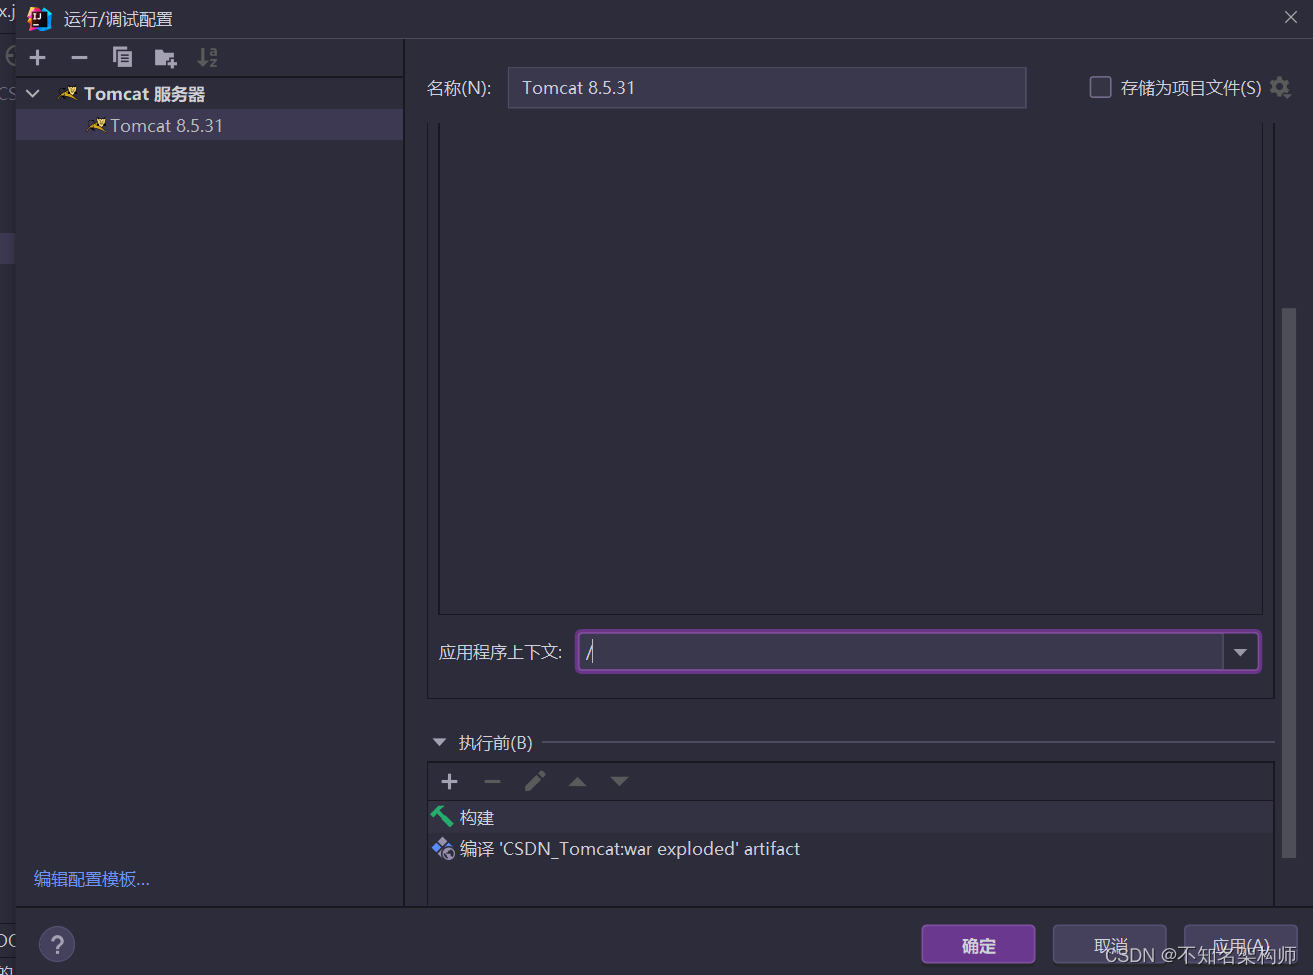
Task: Click the IntelliJ logo in title bar
Action: coord(39,19)
